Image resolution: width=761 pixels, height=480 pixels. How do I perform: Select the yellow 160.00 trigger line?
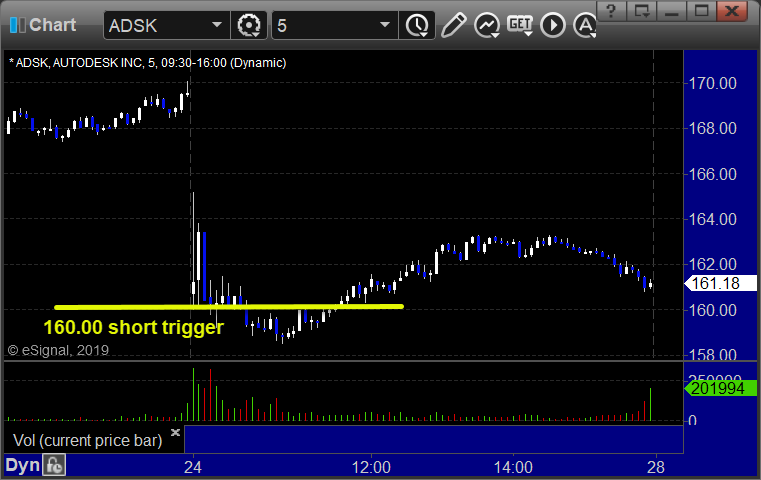pyautogui.click(x=229, y=307)
